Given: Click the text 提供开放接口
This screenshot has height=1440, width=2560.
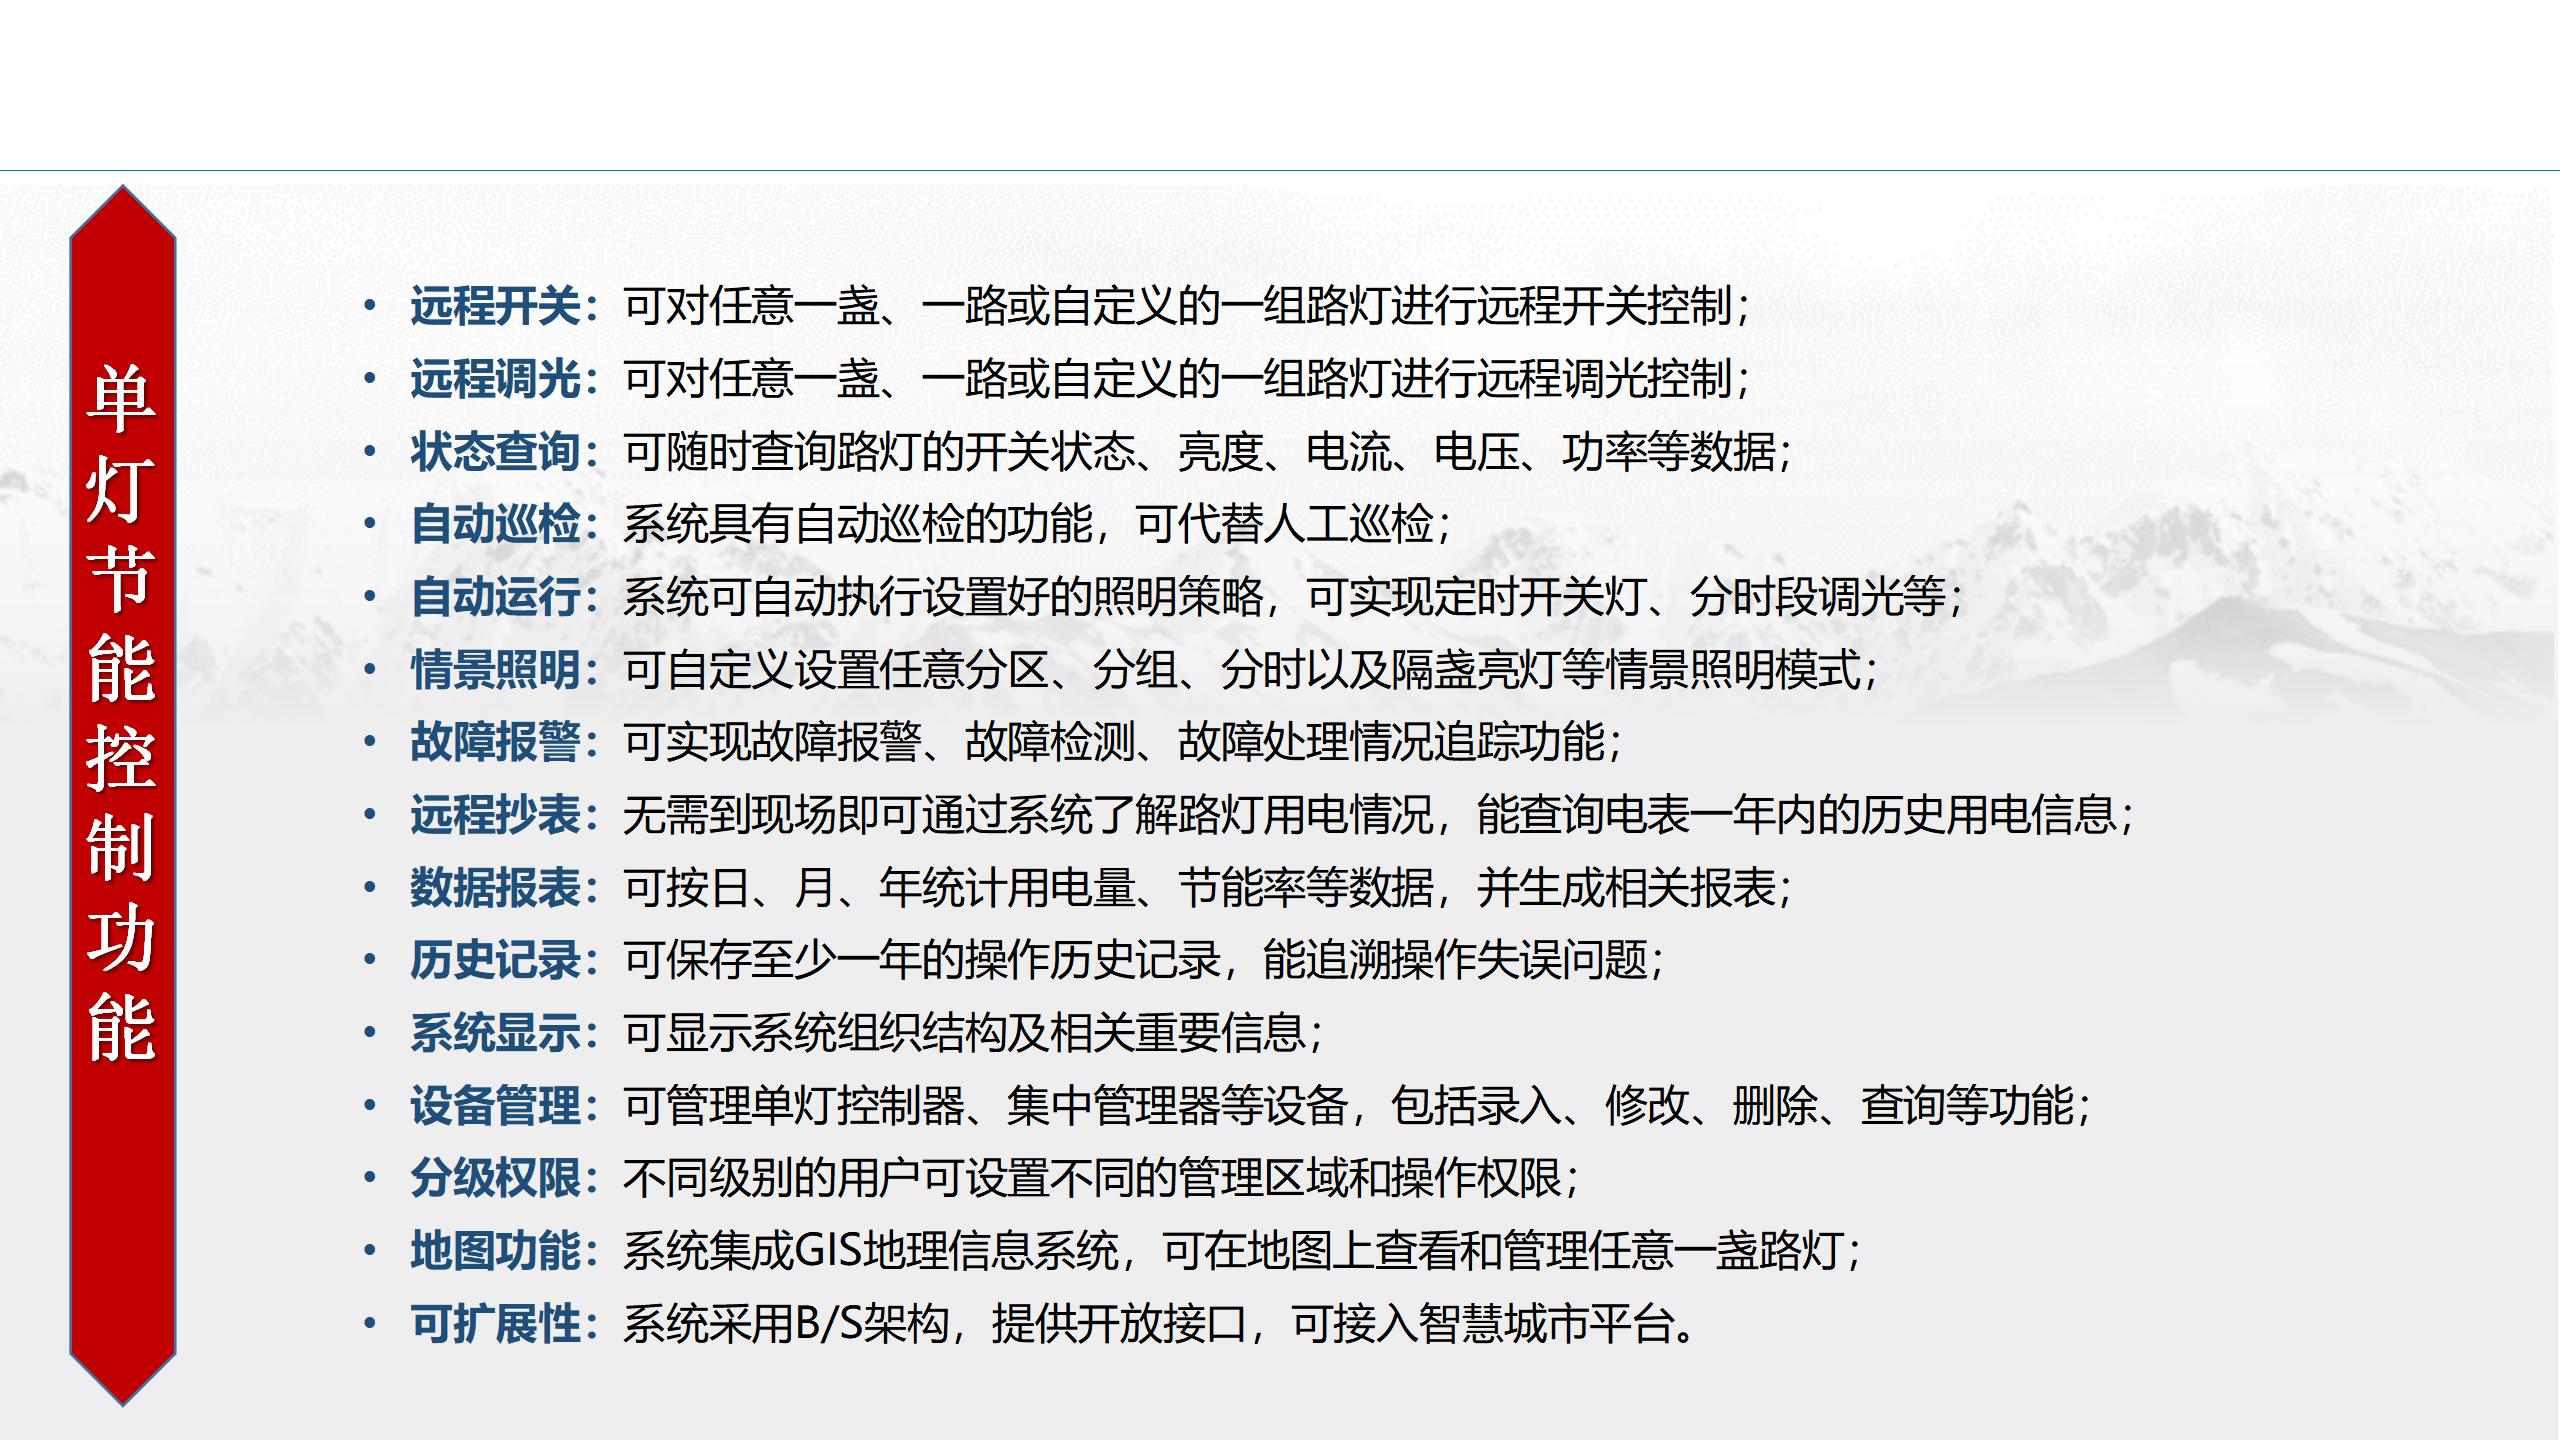Looking at the screenshot, I should click(x=1119, y=1324).
